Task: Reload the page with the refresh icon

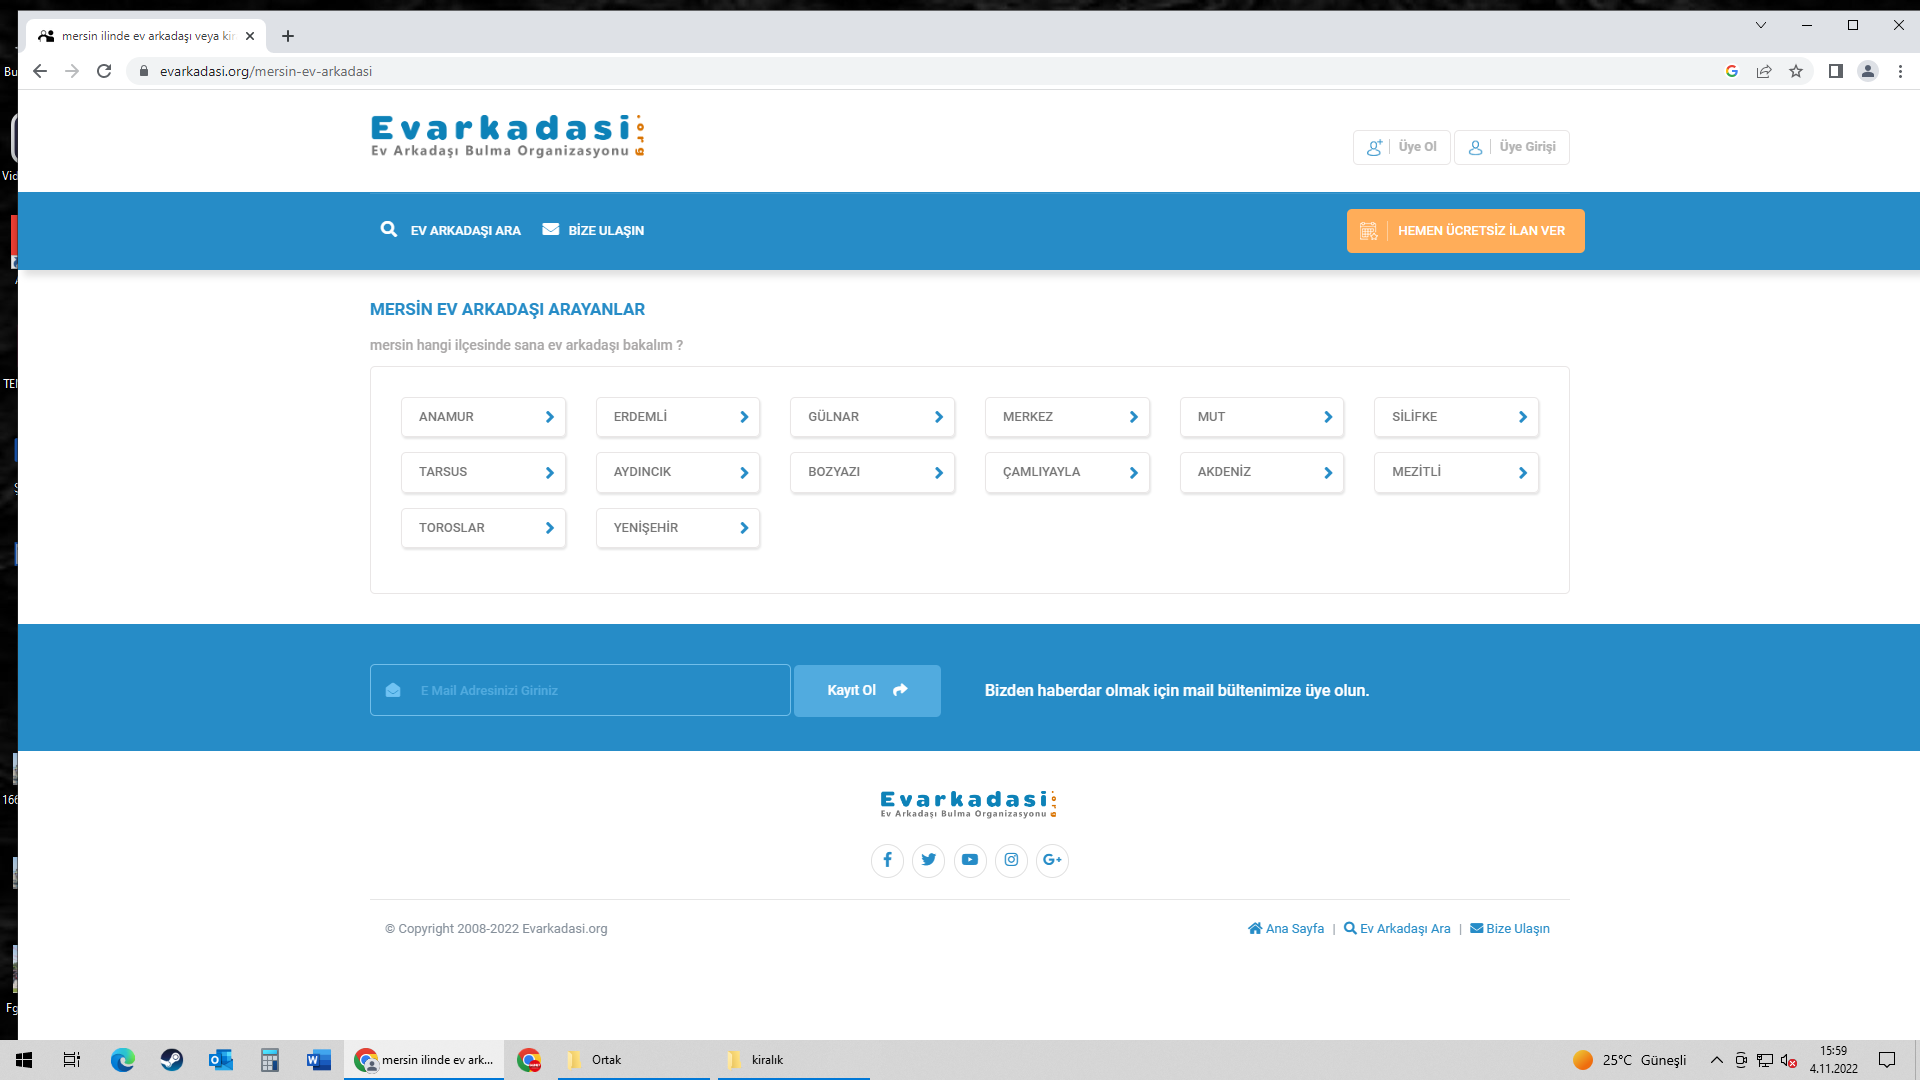Action: (104, 71)
